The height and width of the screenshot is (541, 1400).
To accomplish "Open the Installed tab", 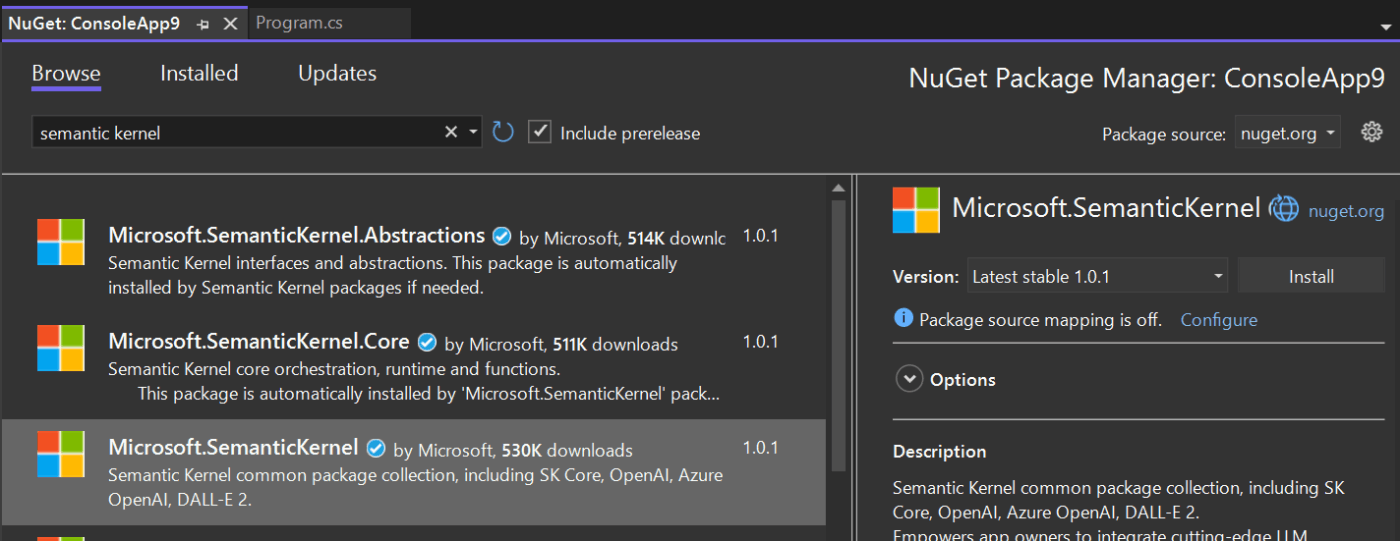I will pos(199,73).
